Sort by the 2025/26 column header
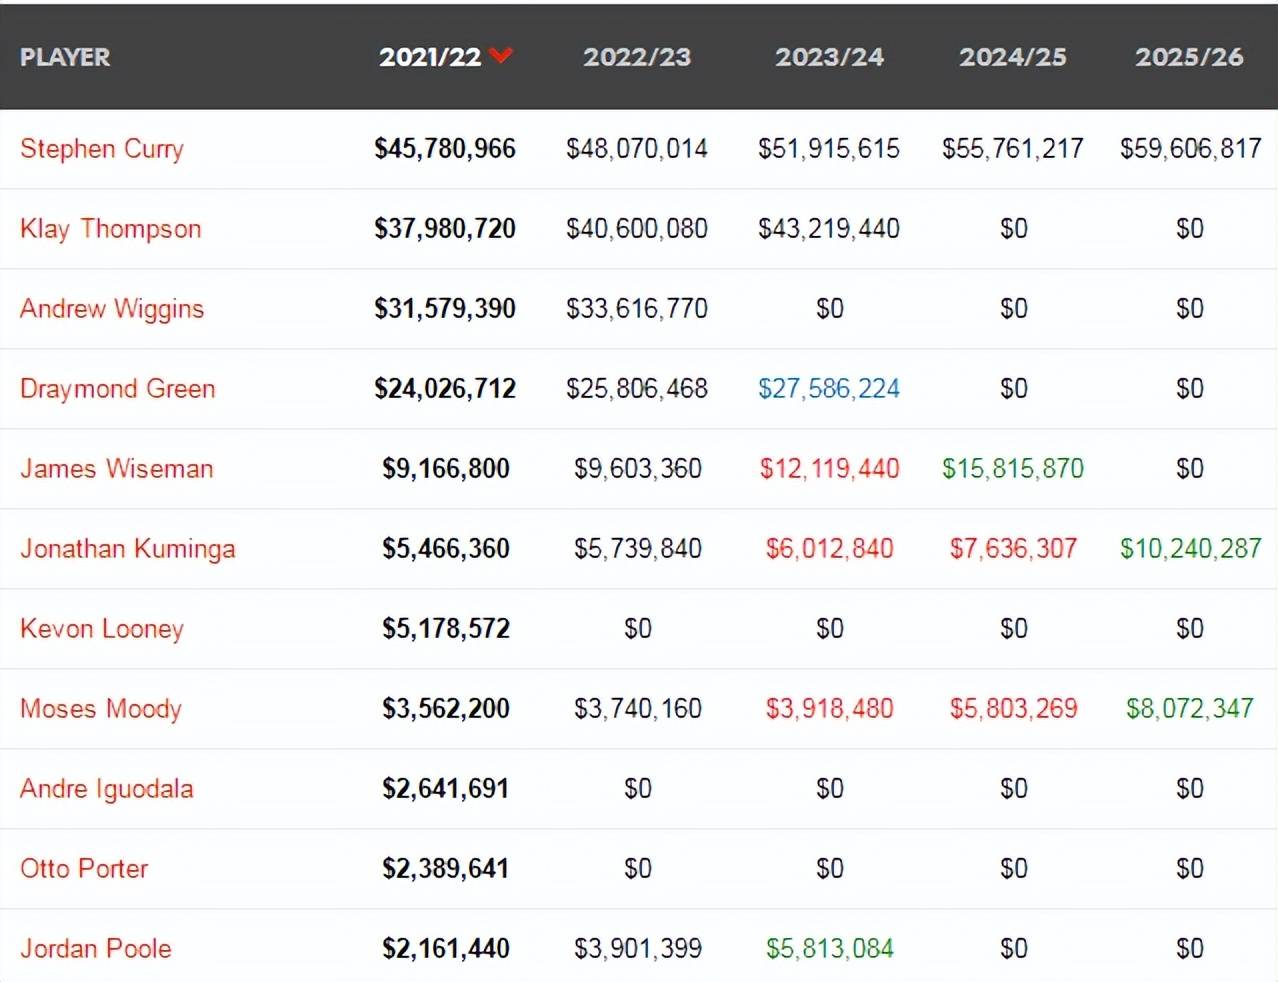 1189,57
